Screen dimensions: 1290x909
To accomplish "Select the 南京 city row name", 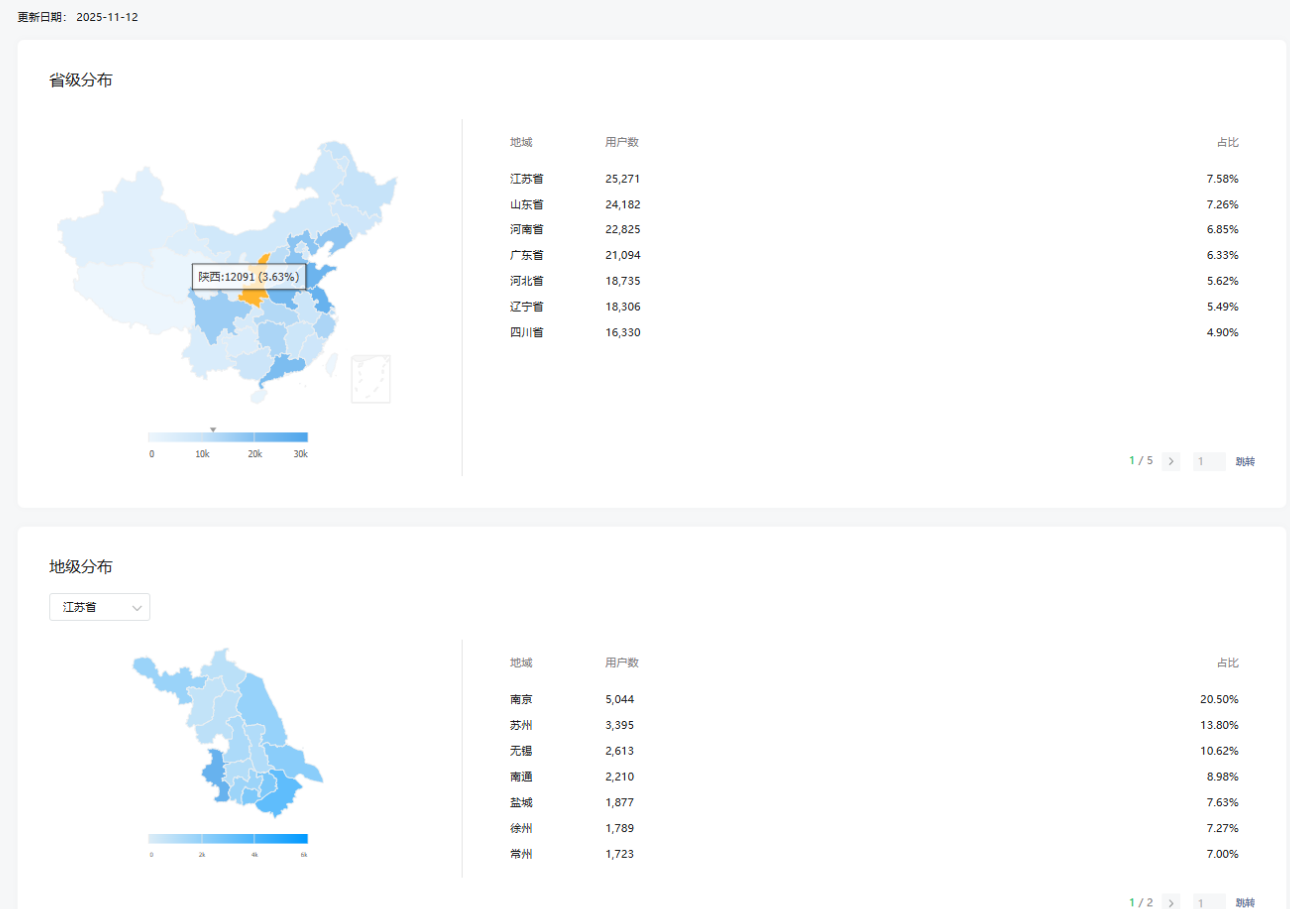I will [521, 699].
